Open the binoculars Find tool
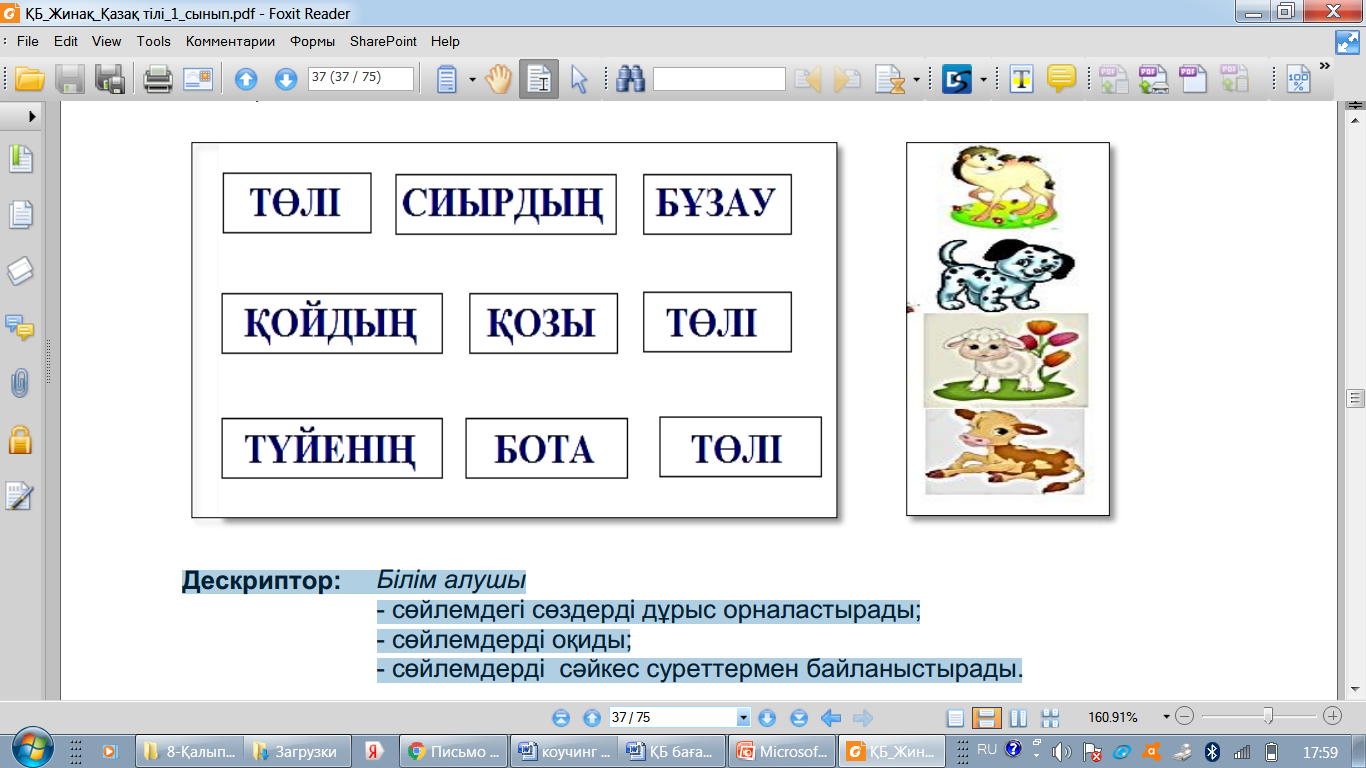The image size is (1366, 768). point(630,79)
